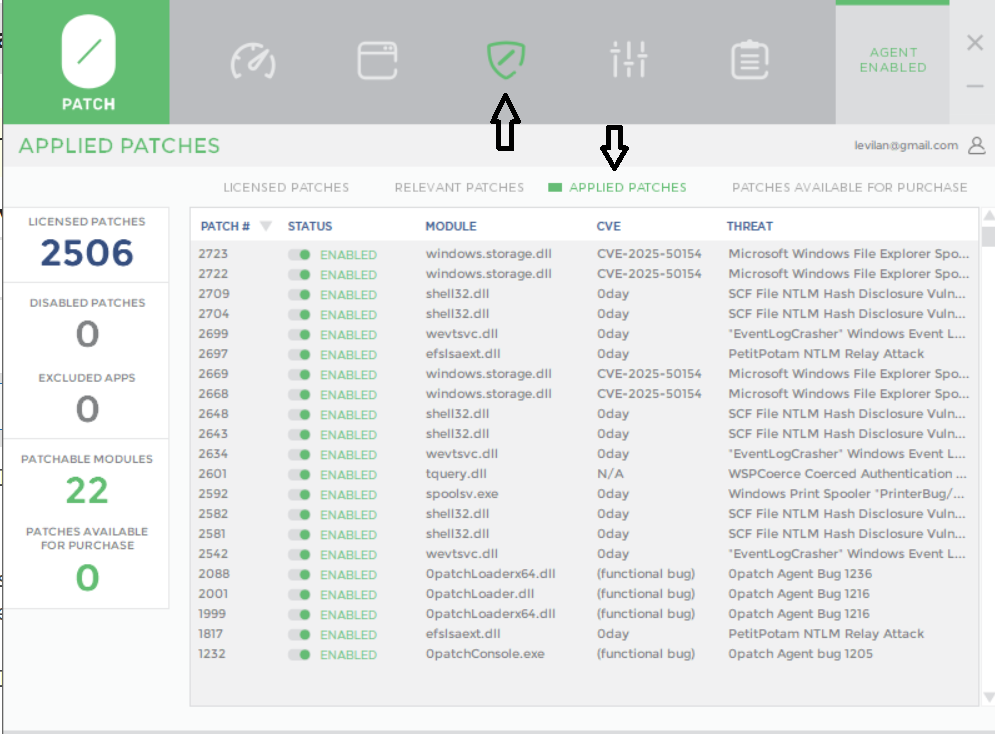995x734 pixels.
Task: Sort by CVE column header
Action: [609, 226]
